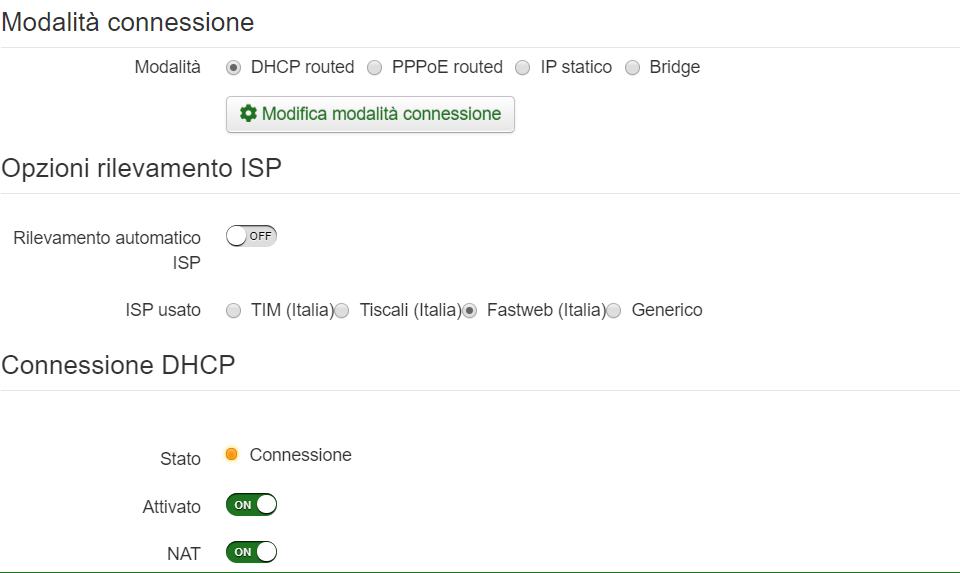Turn off the Attivato switch
The width and height of the screenshot is (960, 573).
[x=251, y=505]
